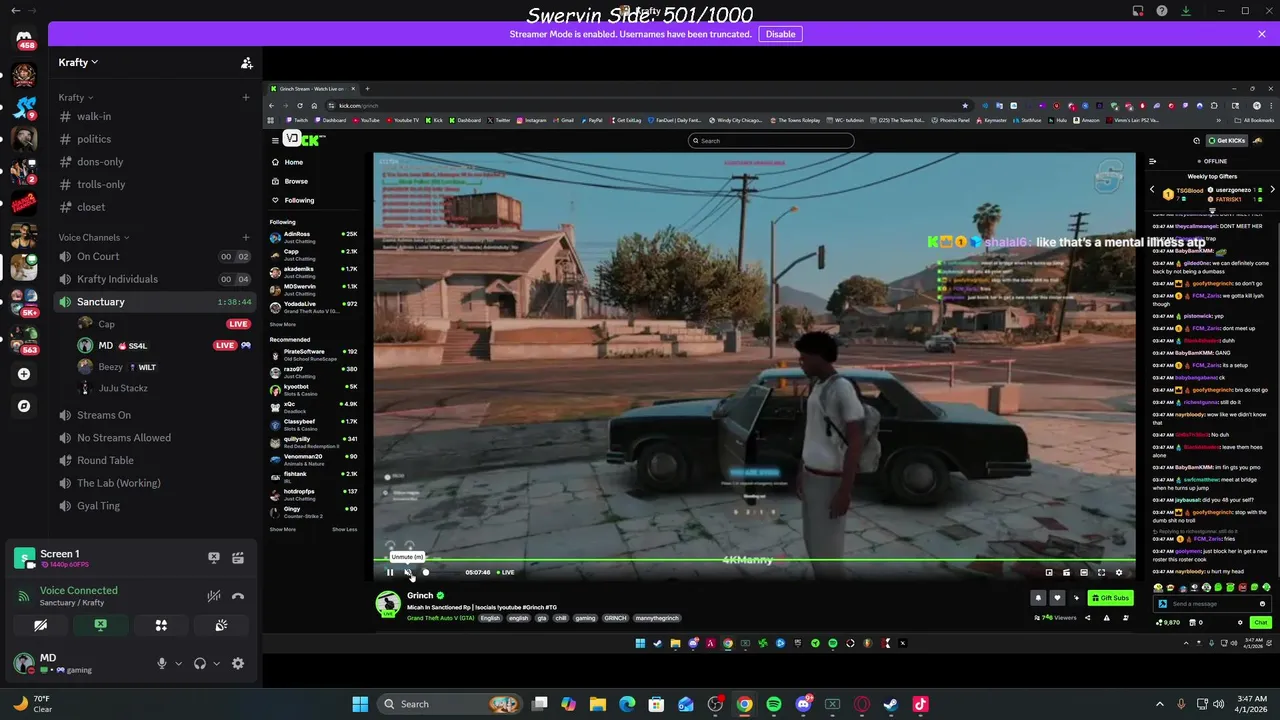Toggle Grinch notification bell
The image size is (1280, 720).
pos(1038,598)
